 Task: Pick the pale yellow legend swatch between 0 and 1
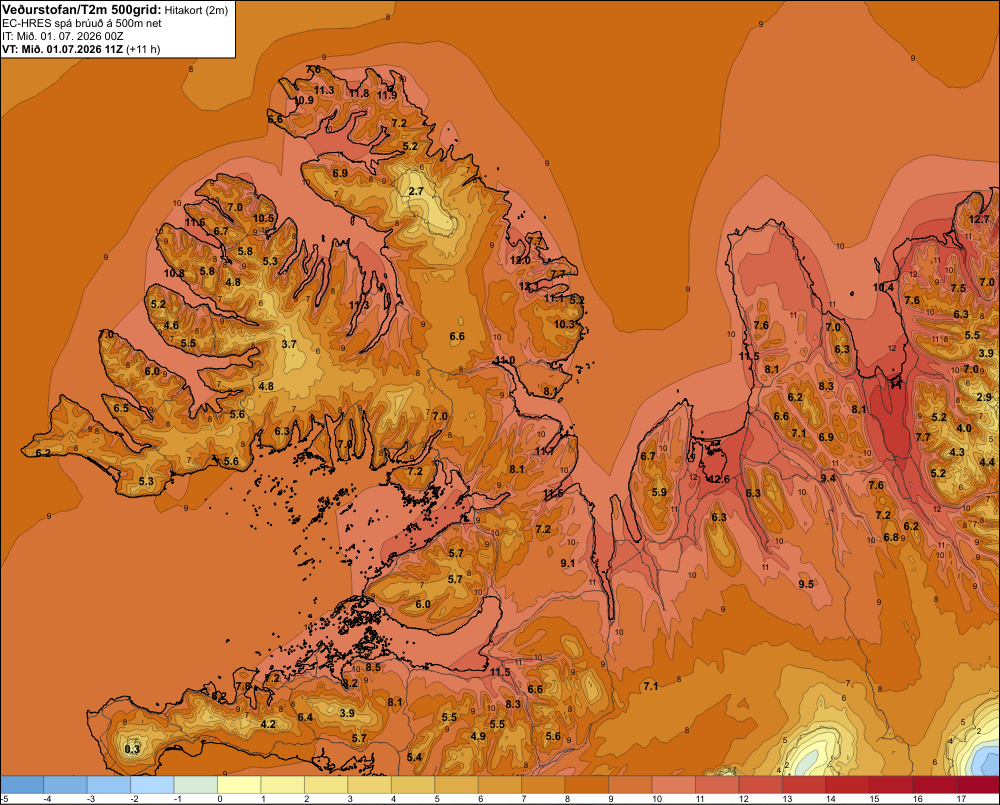pos(239,785)
